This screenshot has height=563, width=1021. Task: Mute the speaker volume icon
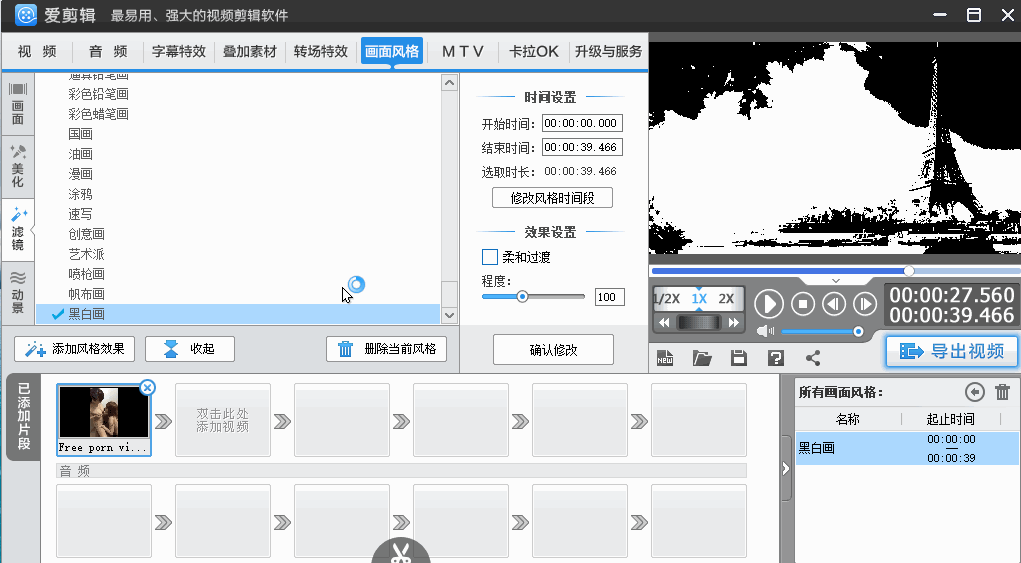766,331
